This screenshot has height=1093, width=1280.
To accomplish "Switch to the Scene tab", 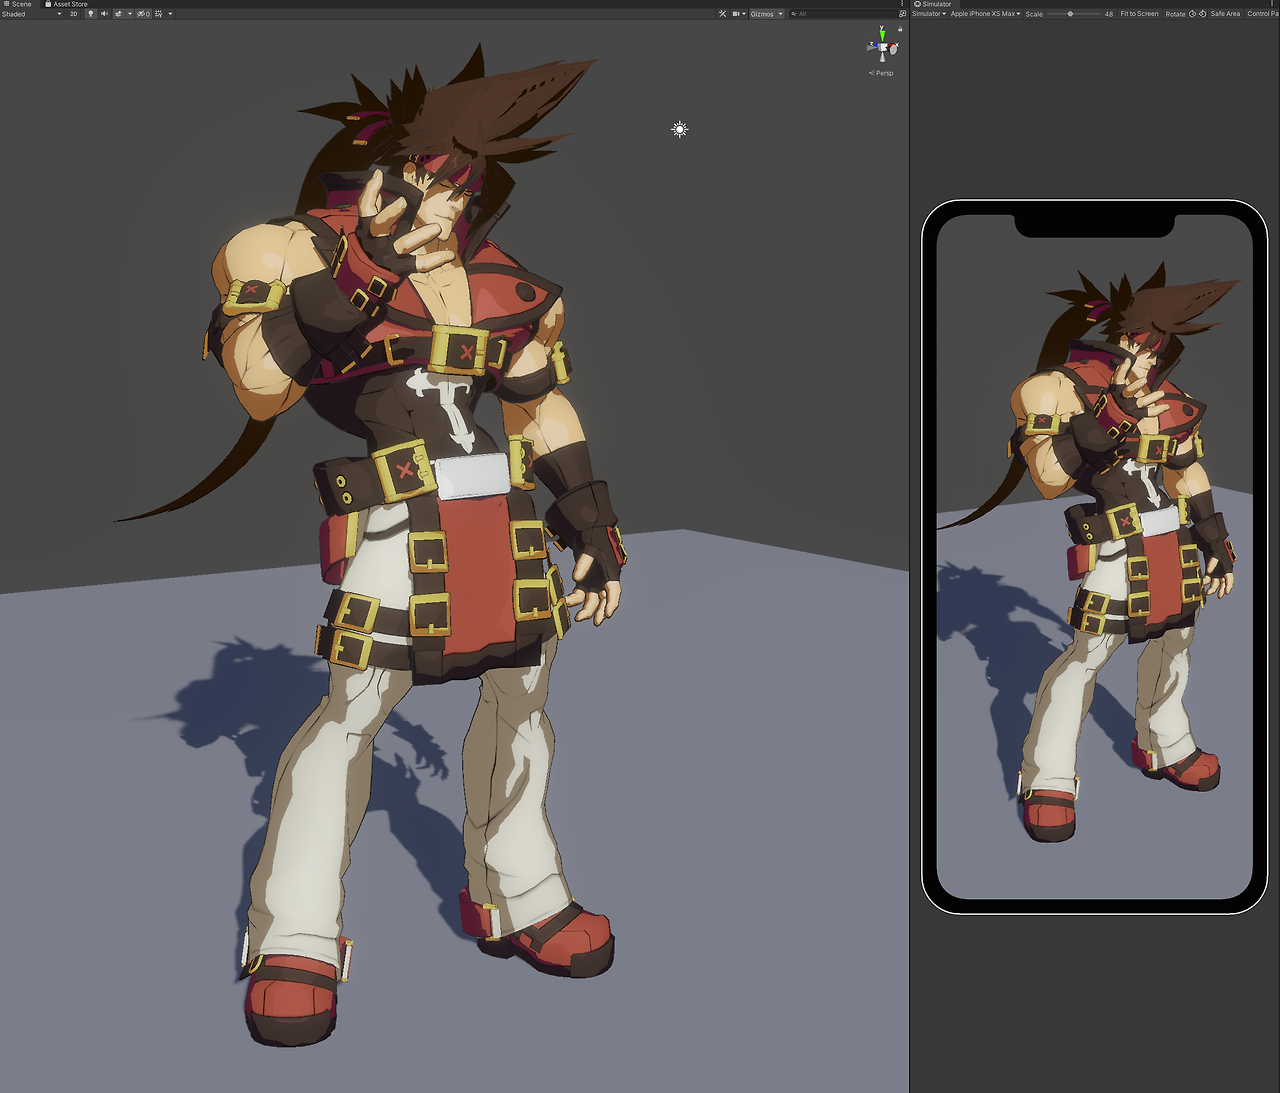I will pos(17,4).
